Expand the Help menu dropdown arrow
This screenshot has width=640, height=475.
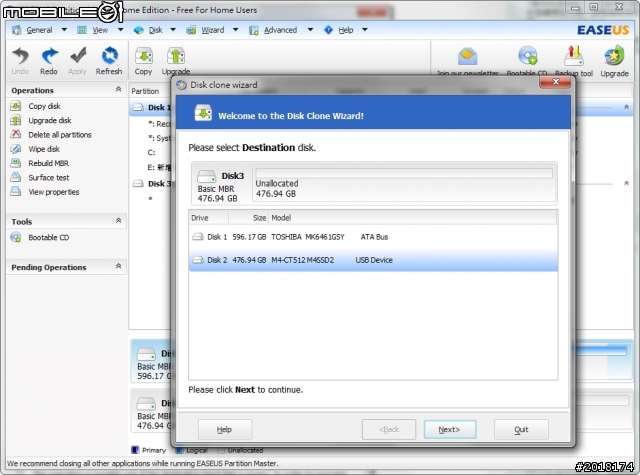(x=365, y=30)
